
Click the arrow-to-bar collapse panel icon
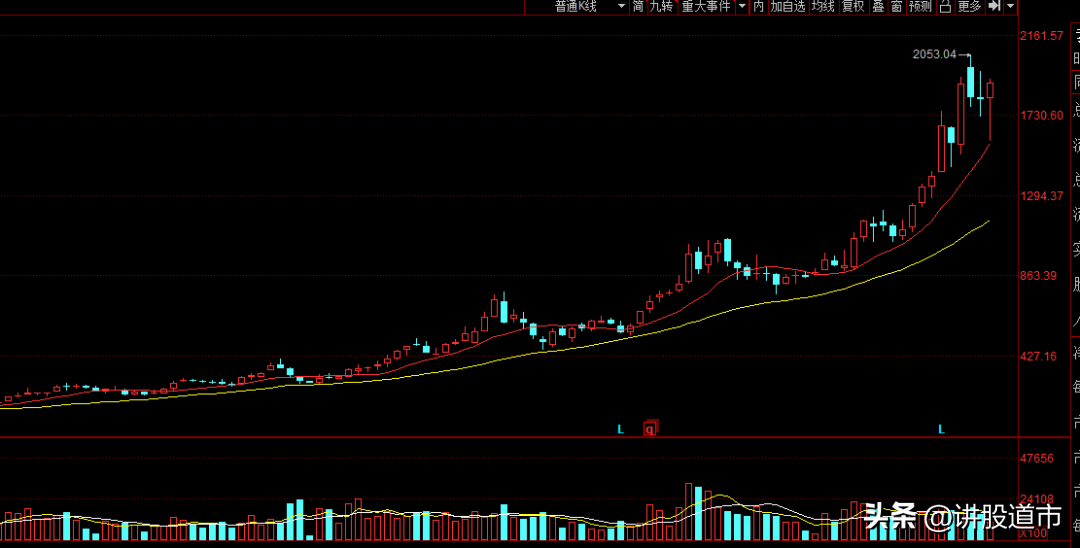tap(994, 6)
